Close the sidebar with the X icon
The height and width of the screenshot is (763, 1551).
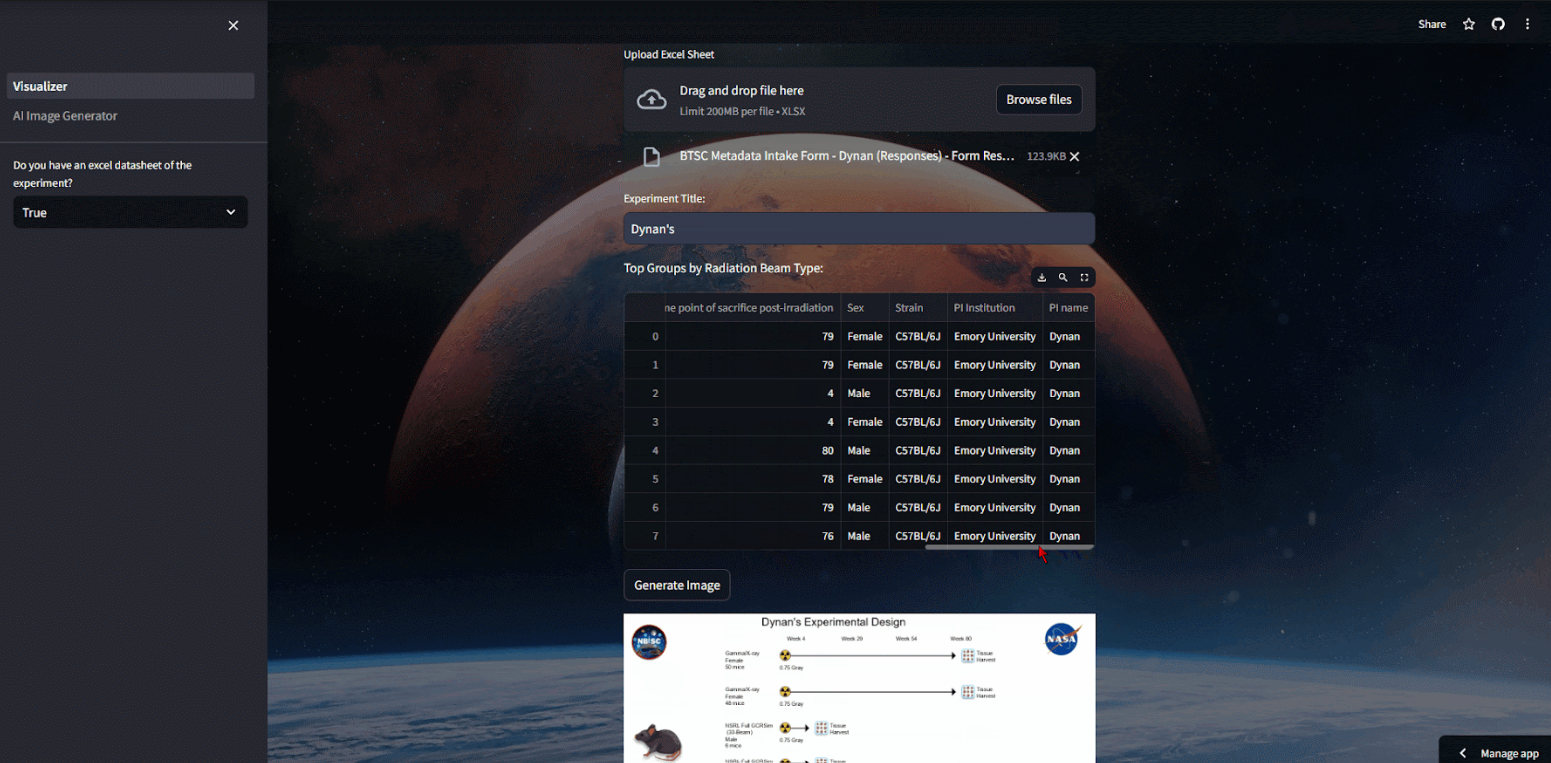pyautogui.click(x=233, y=26)
